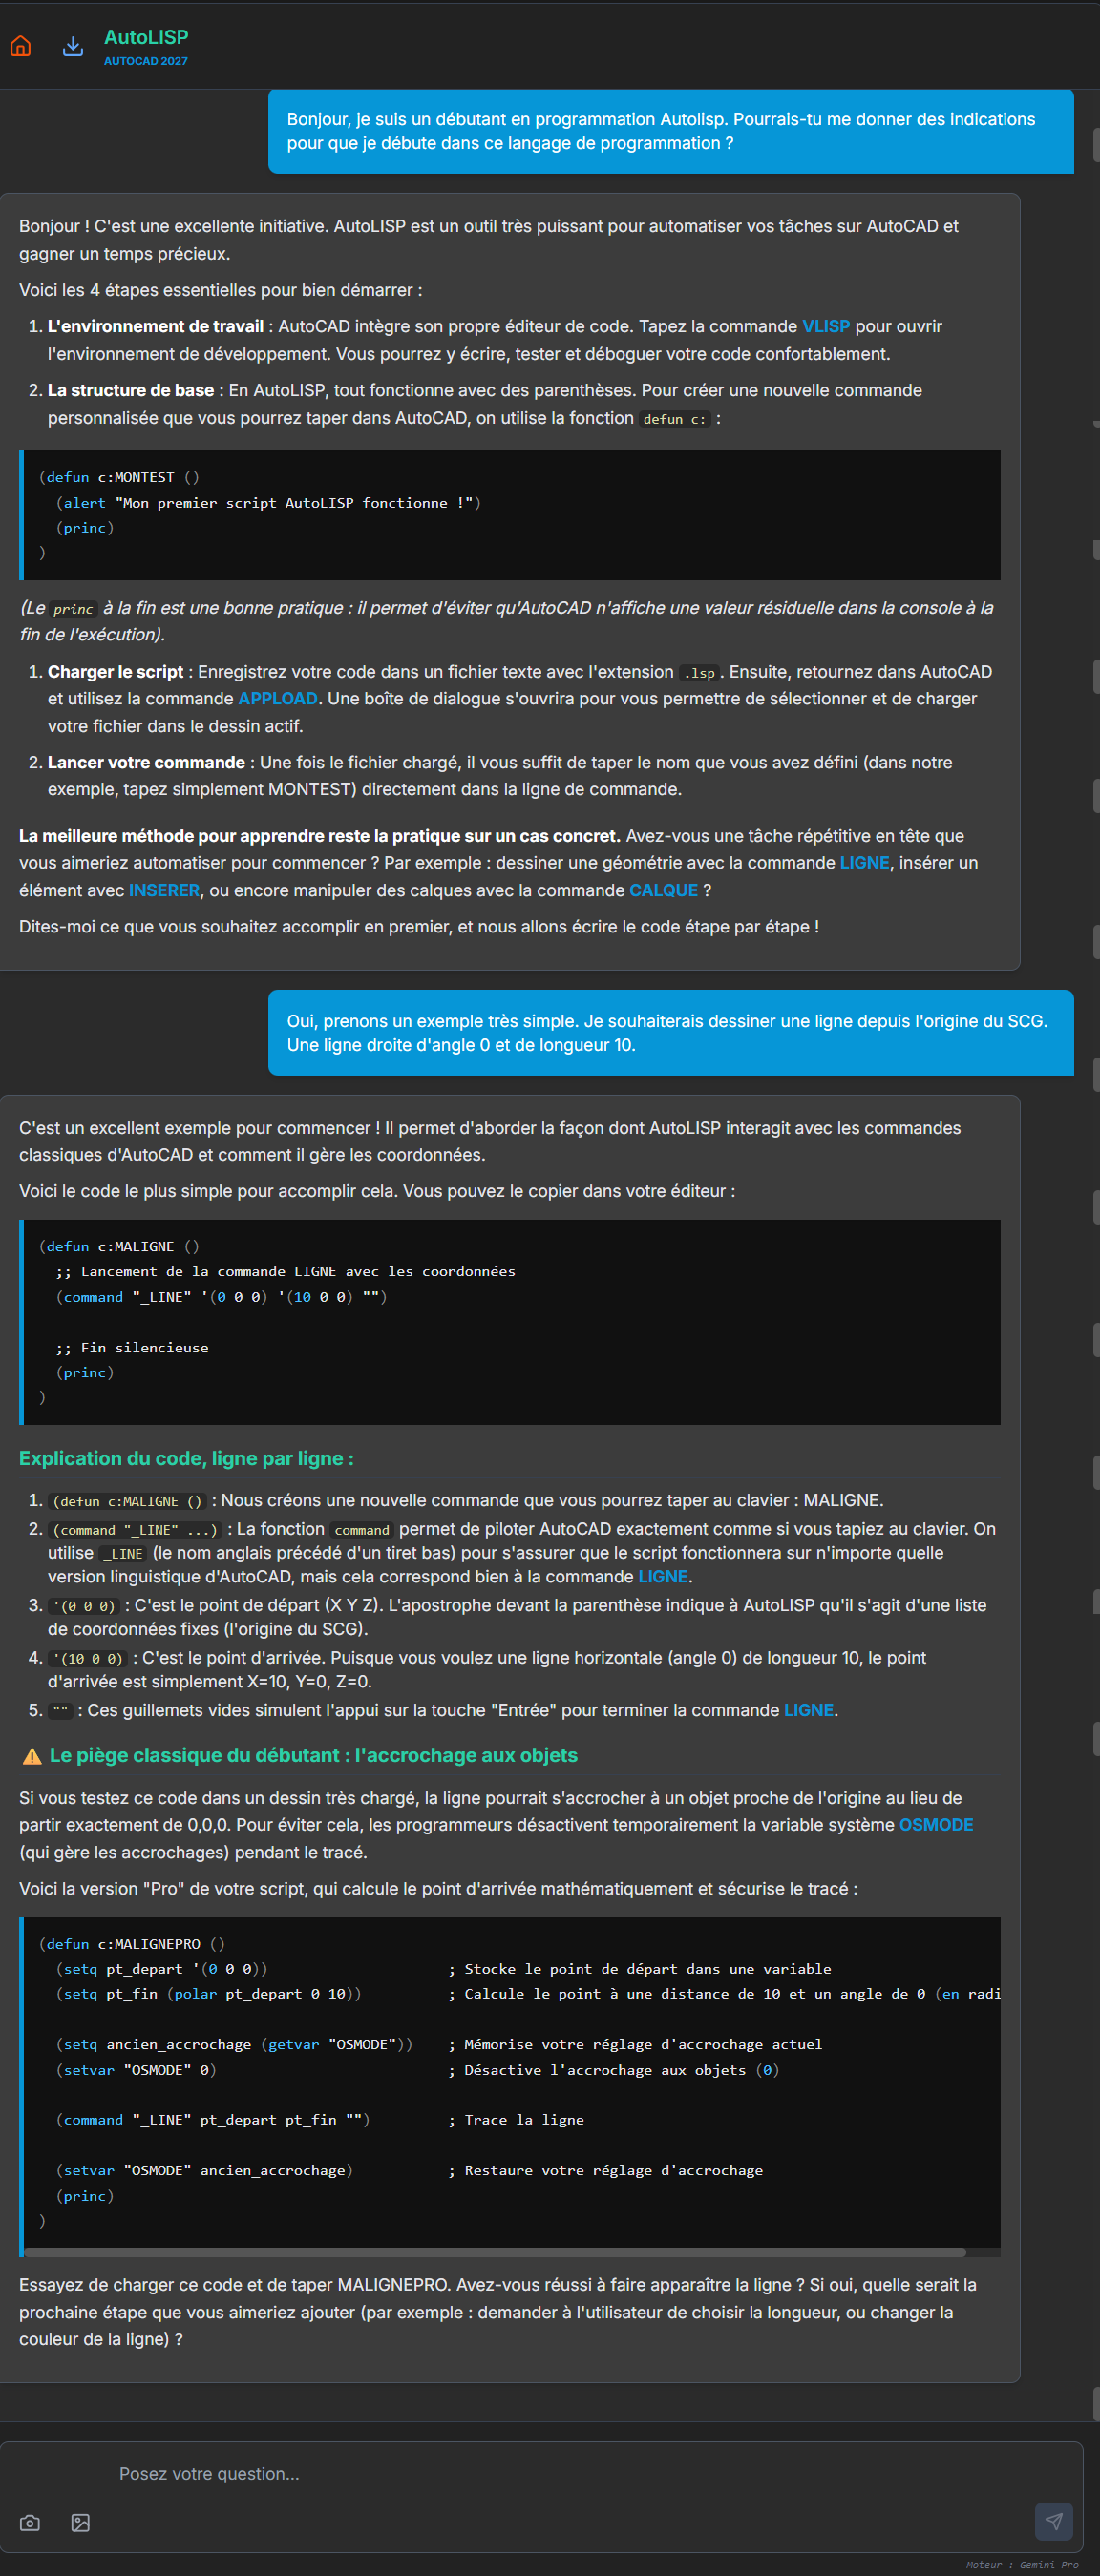1100x2576 pixels.
Task: Open the VLISP command link
Action: (825, 326)
